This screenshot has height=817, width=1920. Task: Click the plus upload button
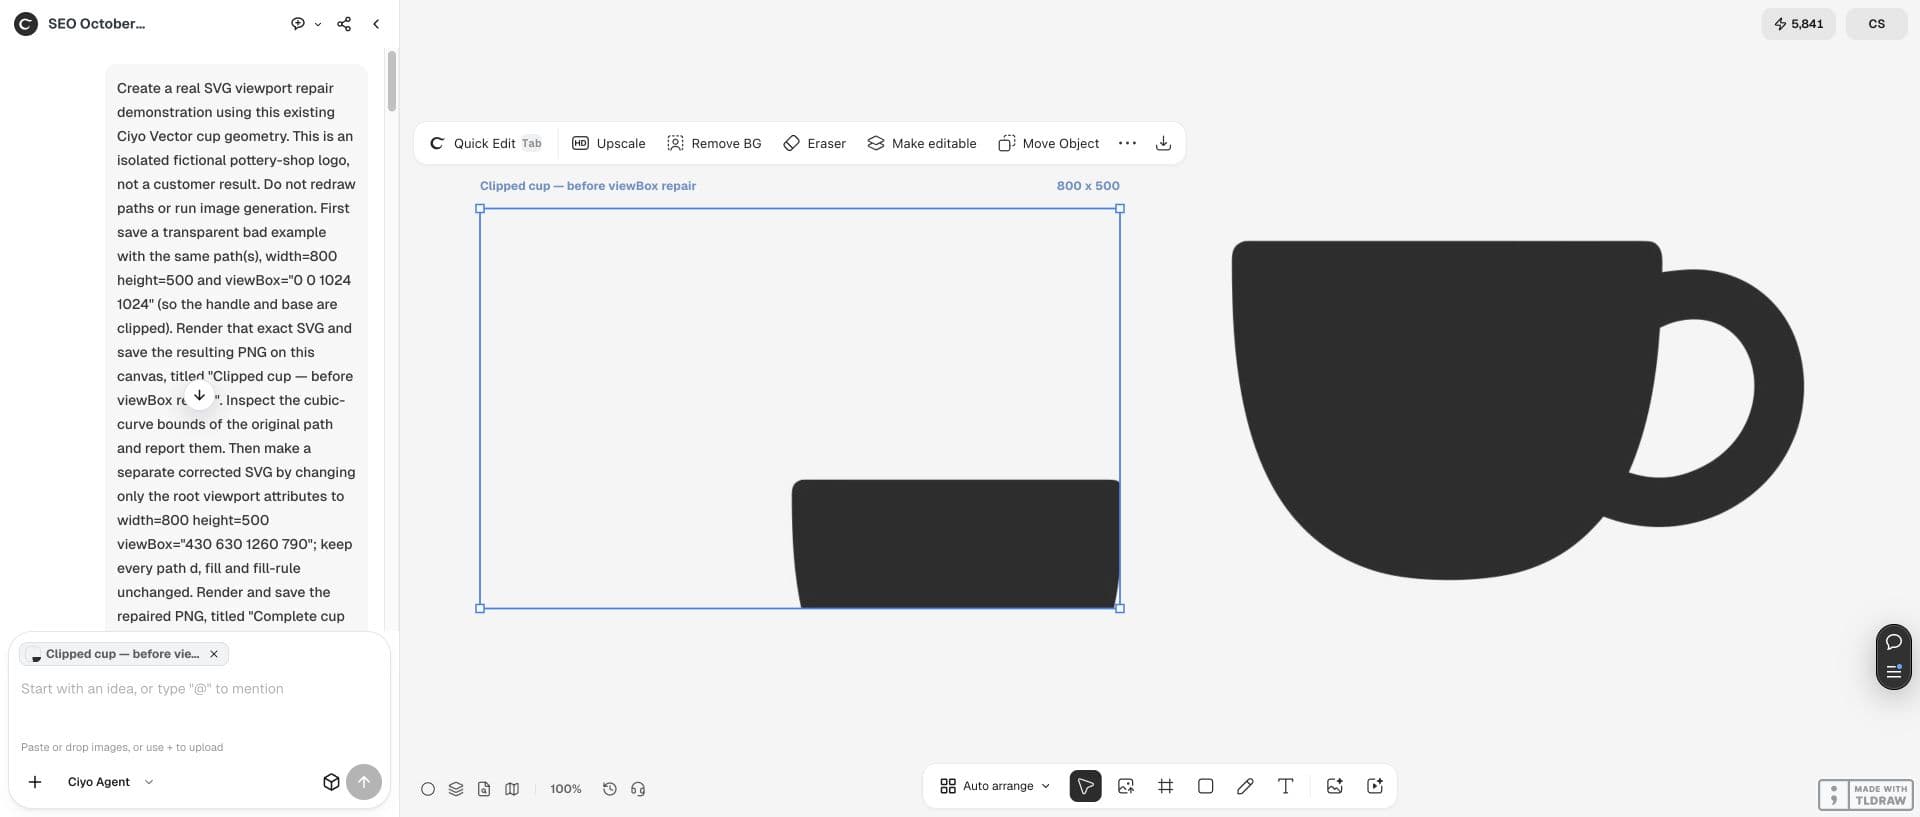(x=35, y=782)
